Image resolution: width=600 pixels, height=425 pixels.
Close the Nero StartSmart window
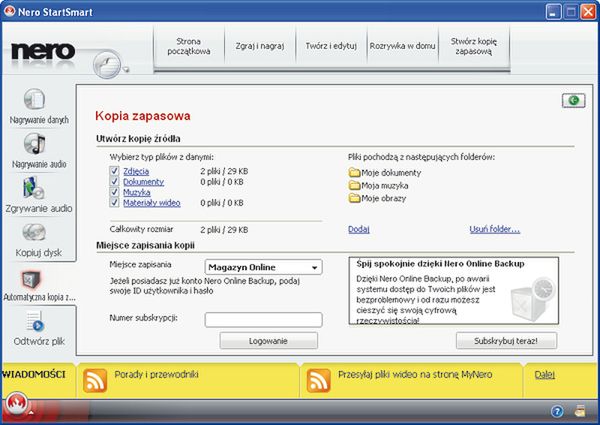click(x=588, y=11)
